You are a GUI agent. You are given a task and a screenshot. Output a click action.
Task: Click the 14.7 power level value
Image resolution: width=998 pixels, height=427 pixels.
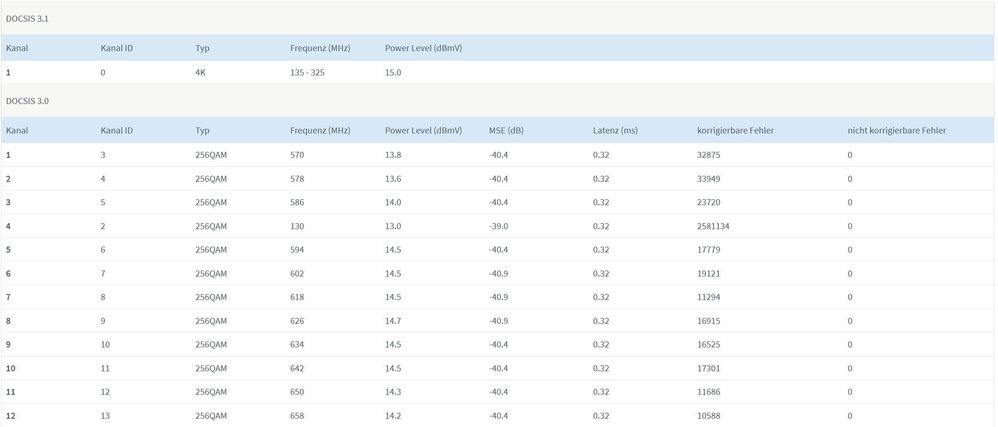click(394, 321)
